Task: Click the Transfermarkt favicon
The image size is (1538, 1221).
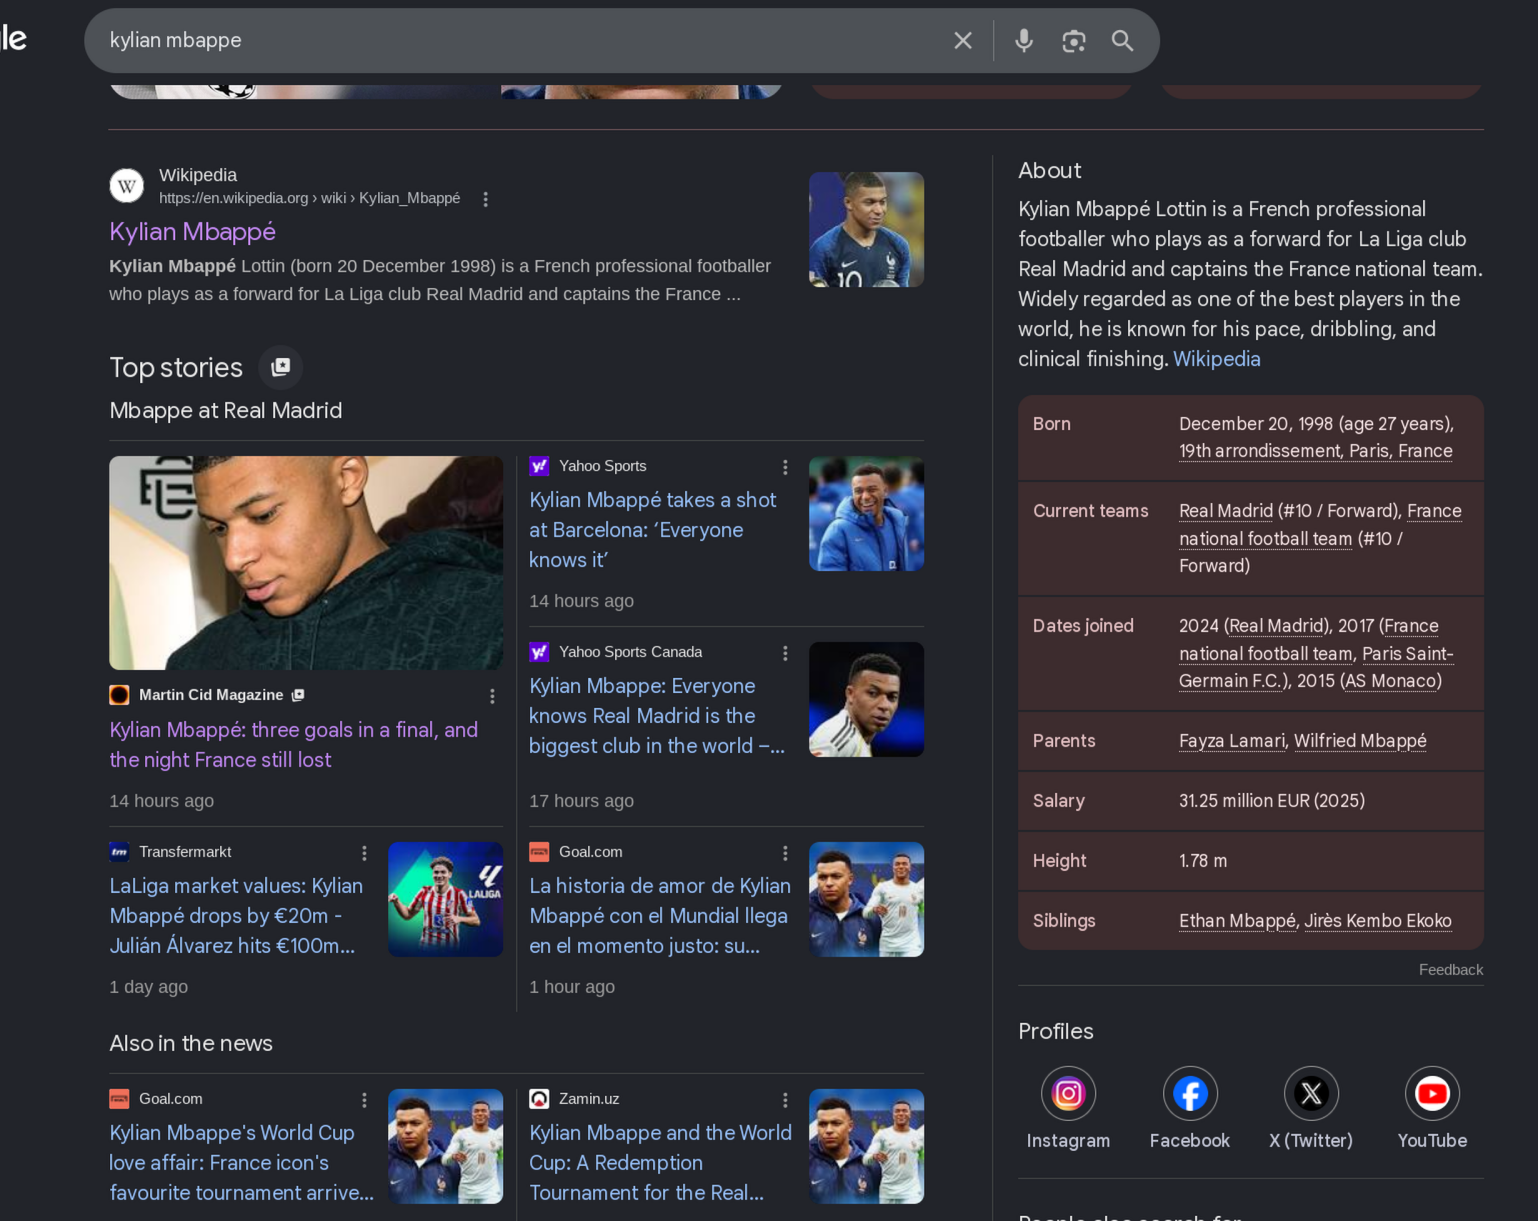Action: point(119,852)
